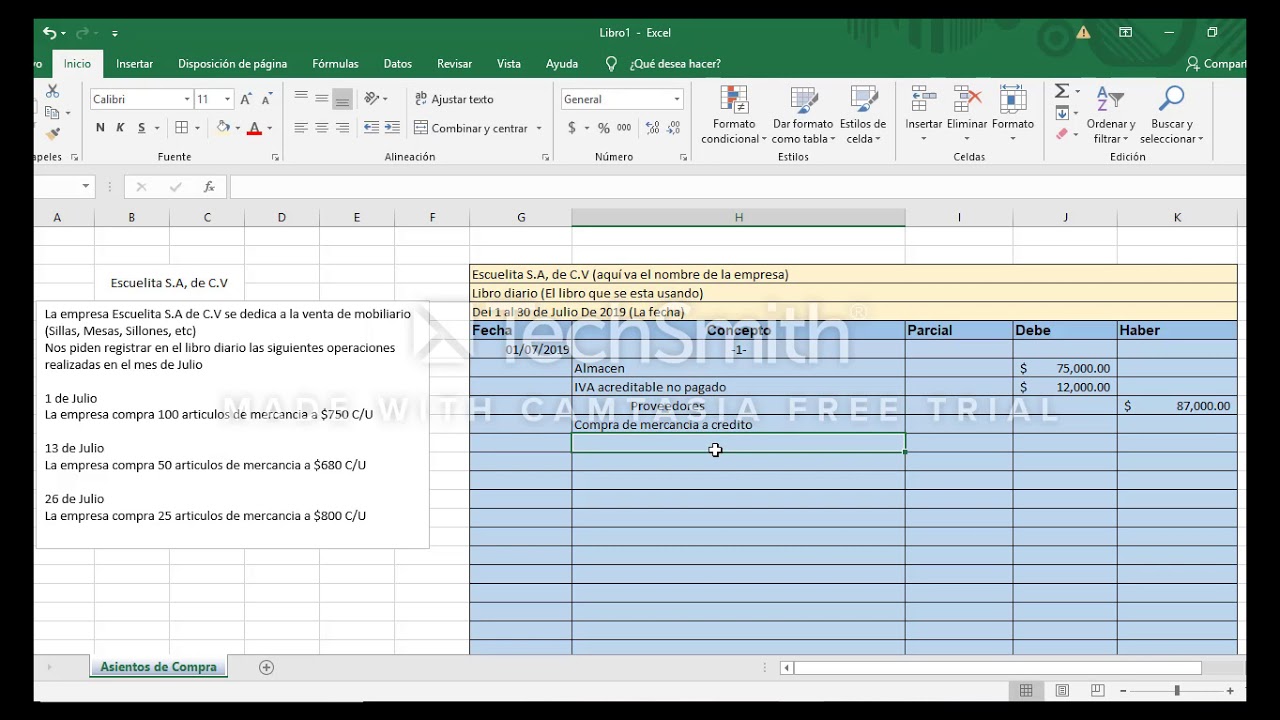
Task: Toggle italic (K) formatting
Action: (120, 128)
